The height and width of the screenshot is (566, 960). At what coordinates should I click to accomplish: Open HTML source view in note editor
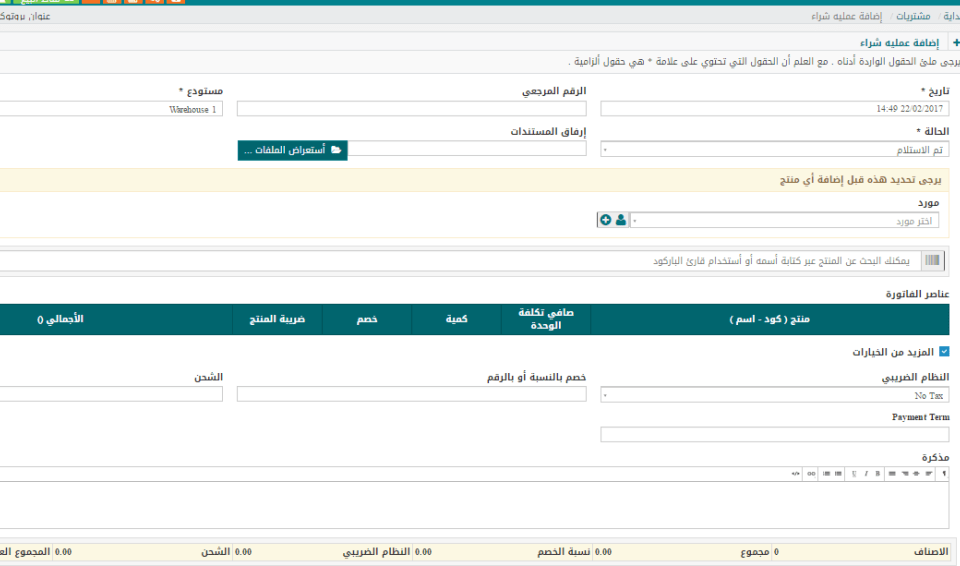(796, 473)
